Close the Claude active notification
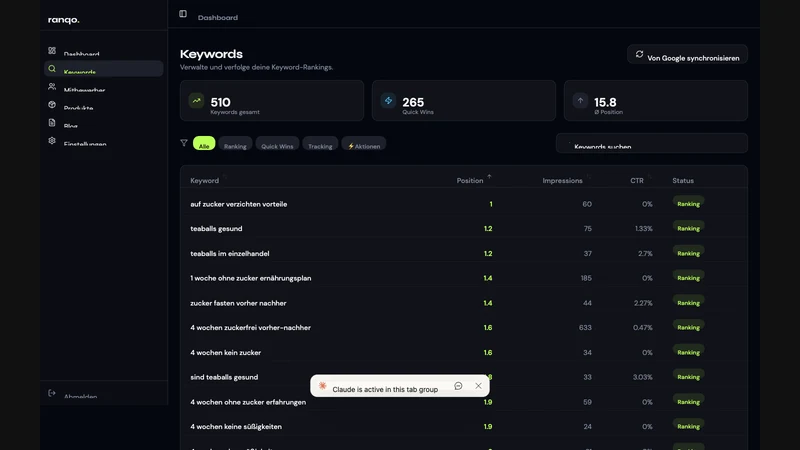This screenshot has height=450, width=800. click(x=478, y=386)
